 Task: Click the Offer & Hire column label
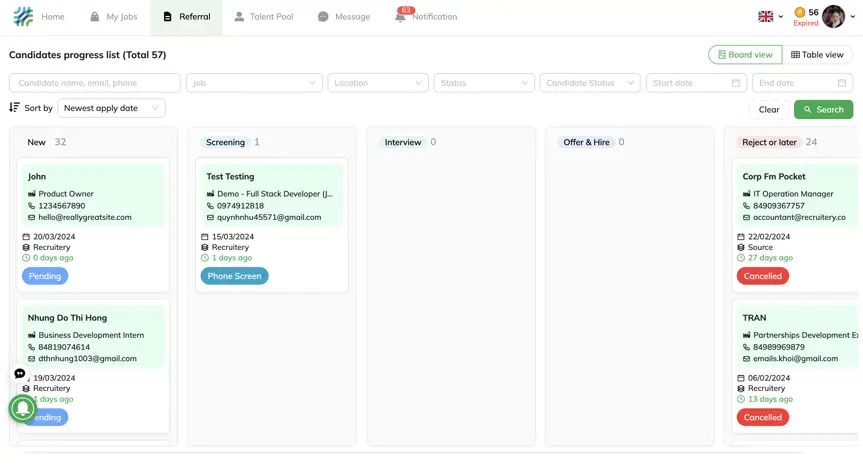[x=586, y=143]
